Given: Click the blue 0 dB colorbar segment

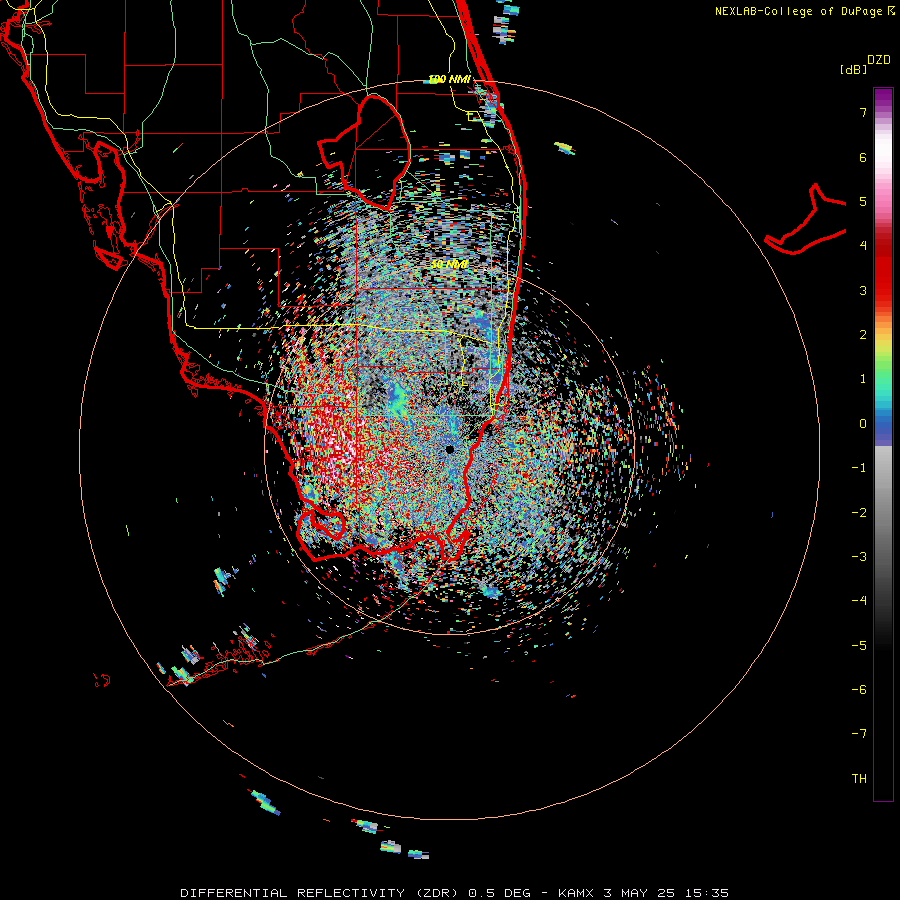Looking at the screenshot, I should pos(883,424).
